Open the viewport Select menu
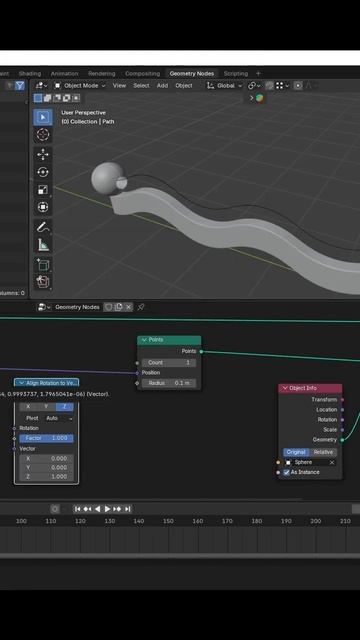Screen dimensions: 360x640 141,85
